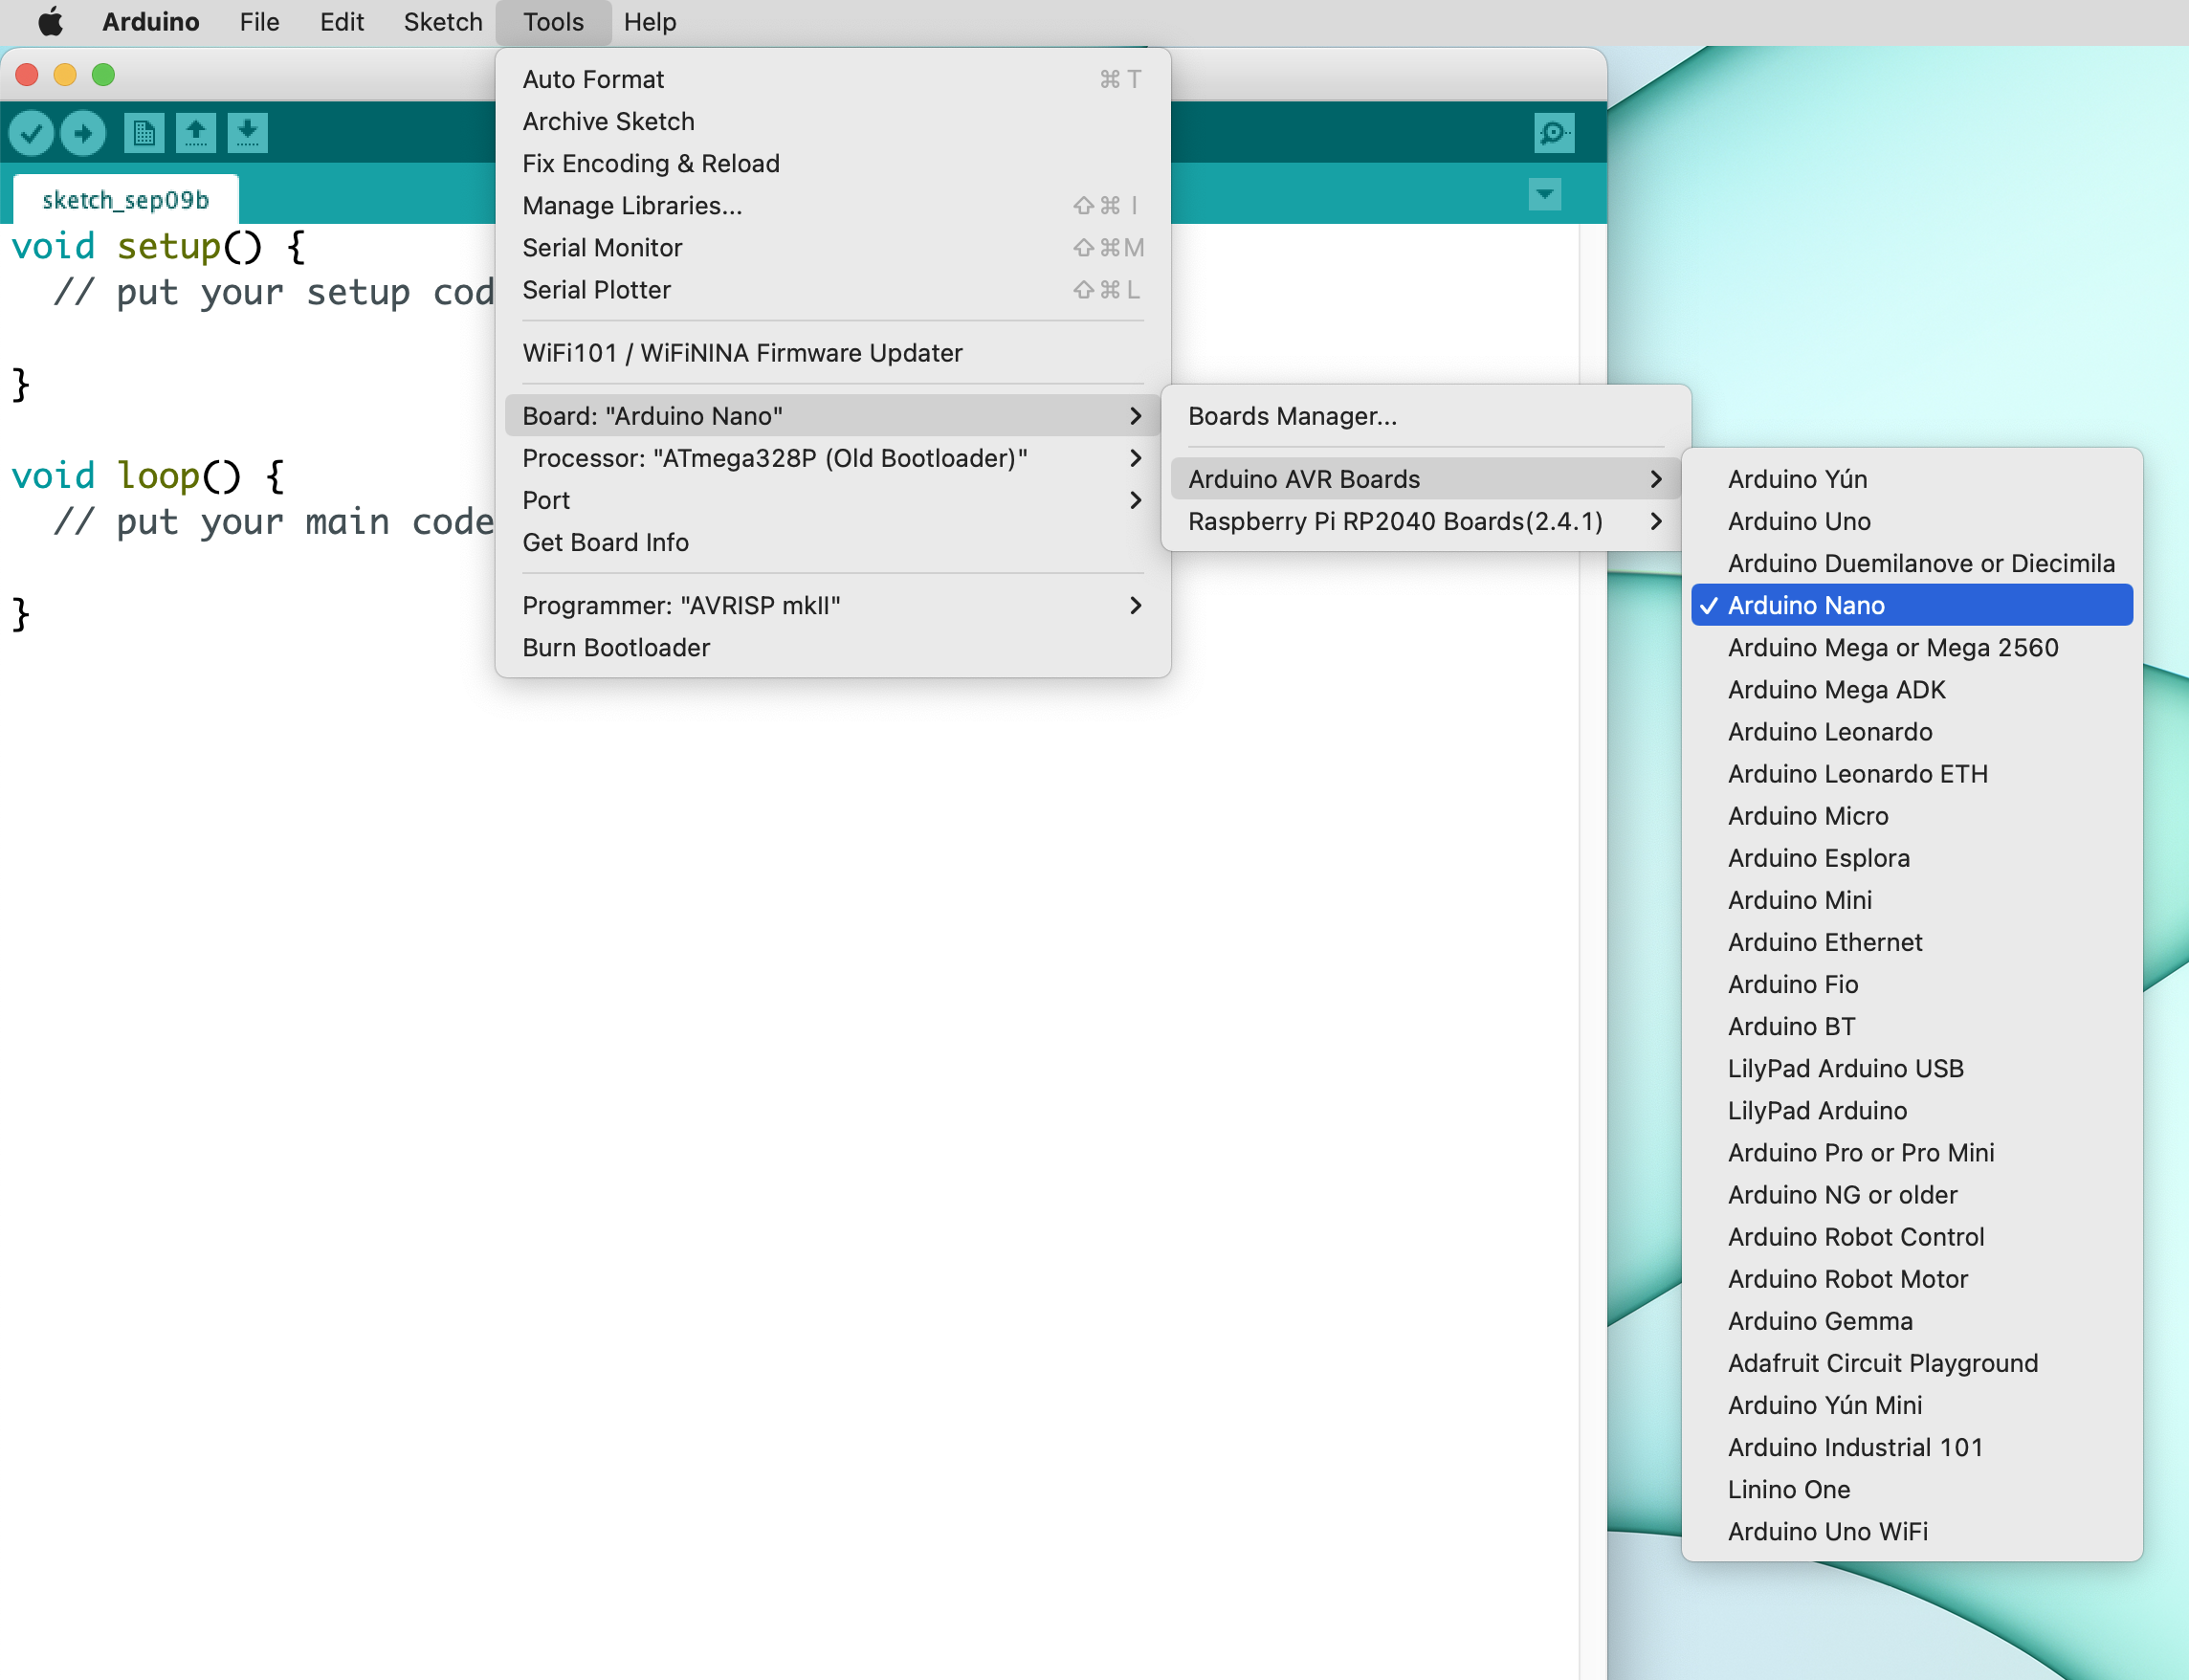The image size is (2189, 1680).
Task: Select Arduino NG or older
Action: point(1912,1194)
